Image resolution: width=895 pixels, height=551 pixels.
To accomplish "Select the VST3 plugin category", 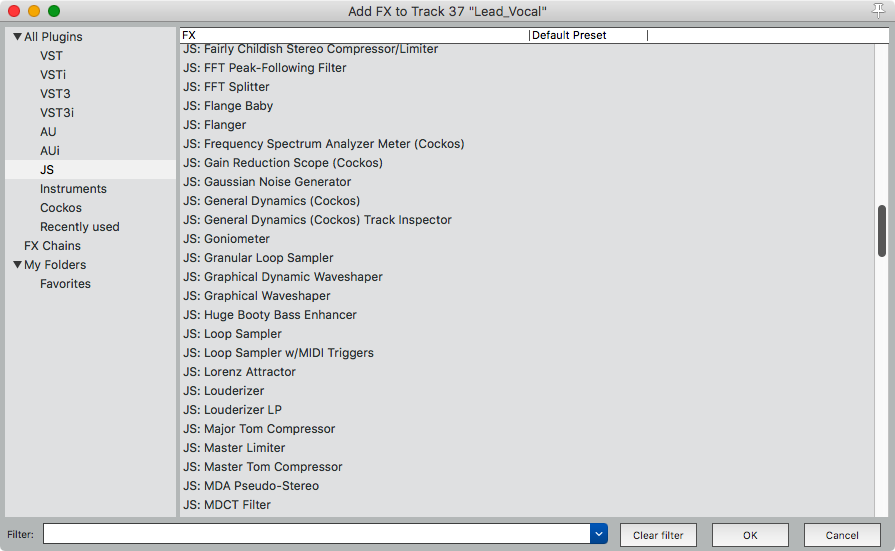I will point(55,94).
